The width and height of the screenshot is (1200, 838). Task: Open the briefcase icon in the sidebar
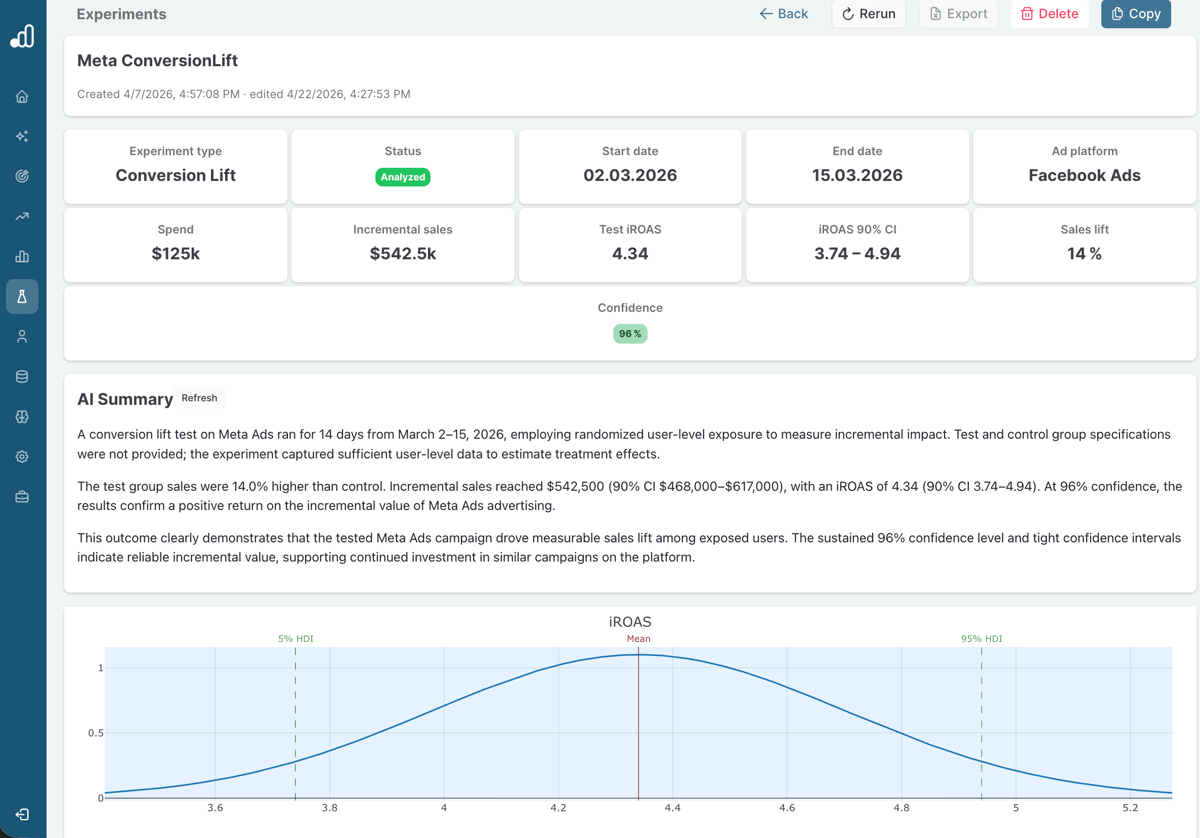click(22, 497)
